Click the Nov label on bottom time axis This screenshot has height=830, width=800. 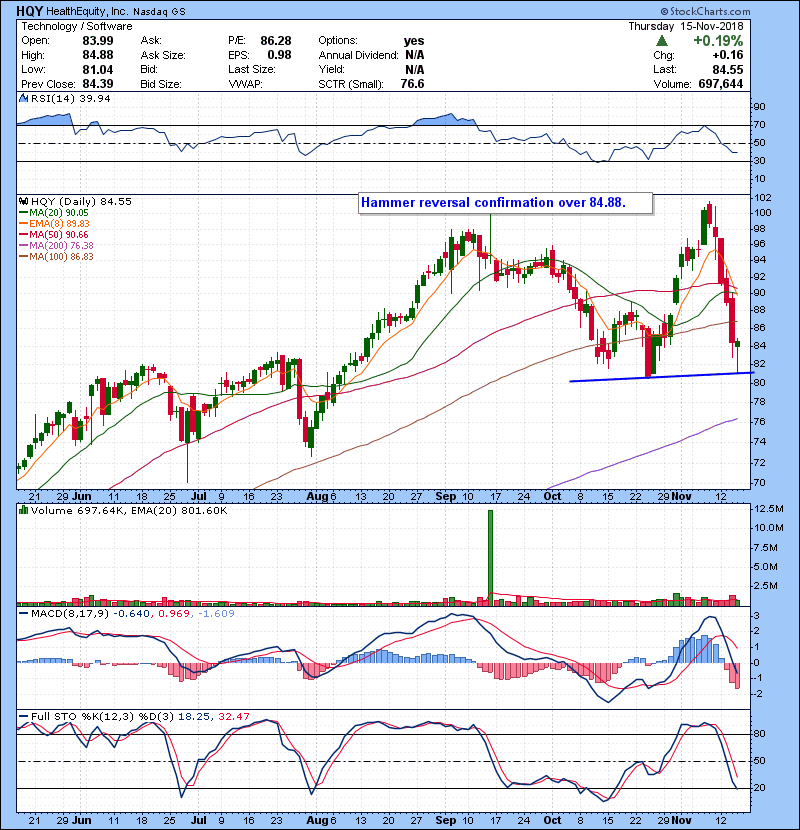(681, 820)
